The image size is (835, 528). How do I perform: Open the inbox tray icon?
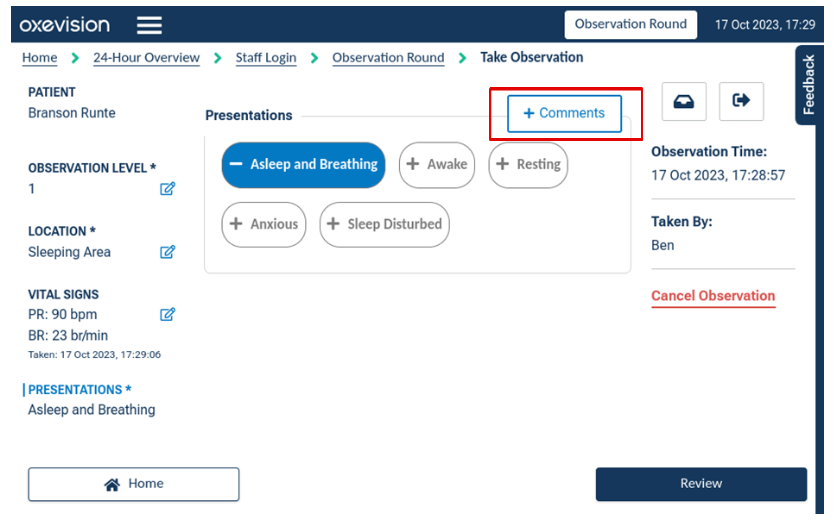click(x=684, y=101)
